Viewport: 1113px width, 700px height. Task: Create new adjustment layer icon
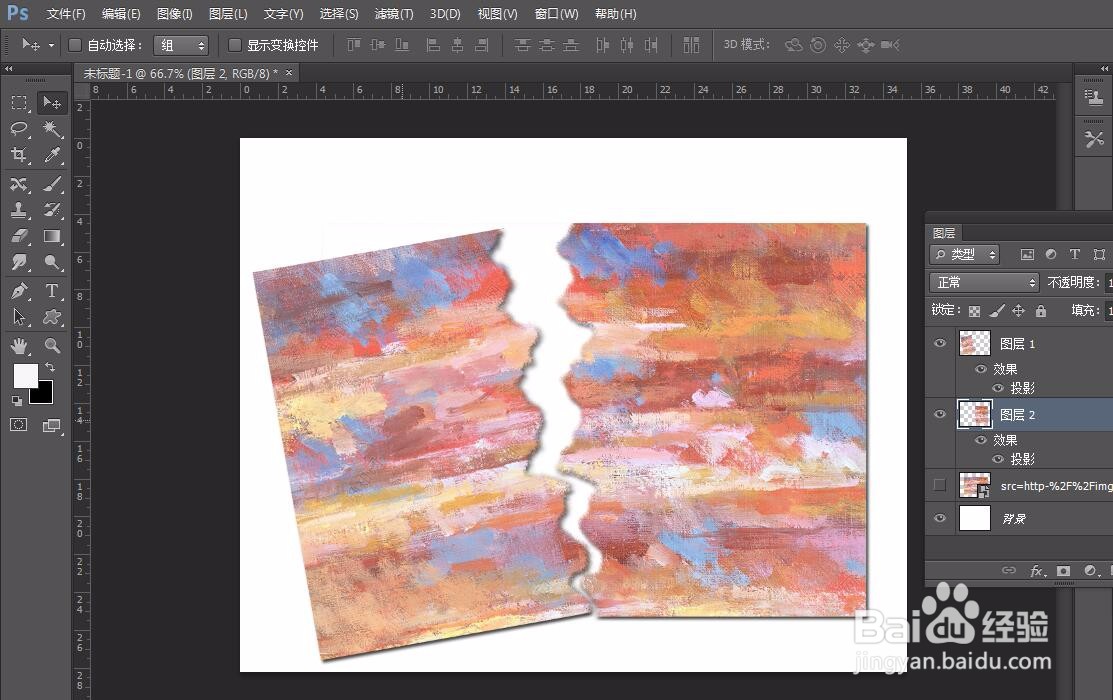pyautogui.click(x=1091, y=571)
